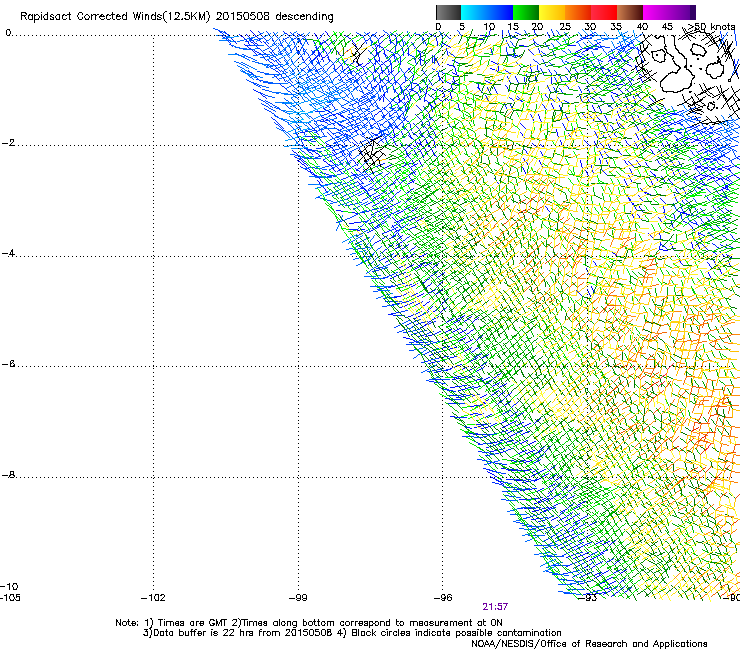Click the -10 latitude axis label
The image size is (740, 650).
[10, 586]
